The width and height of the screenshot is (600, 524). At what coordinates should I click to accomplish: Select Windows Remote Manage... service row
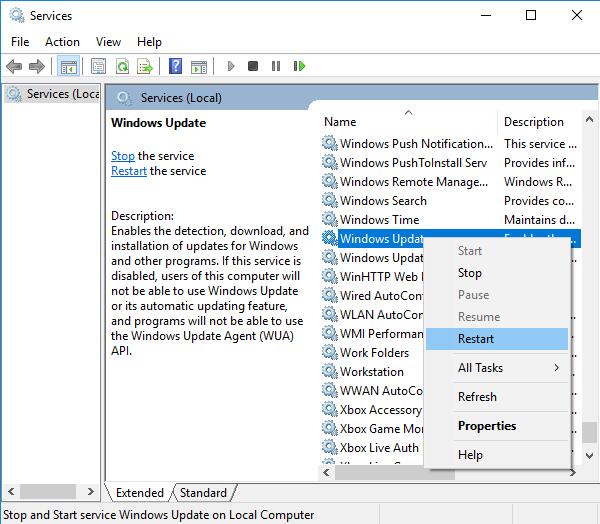[451, 182]
